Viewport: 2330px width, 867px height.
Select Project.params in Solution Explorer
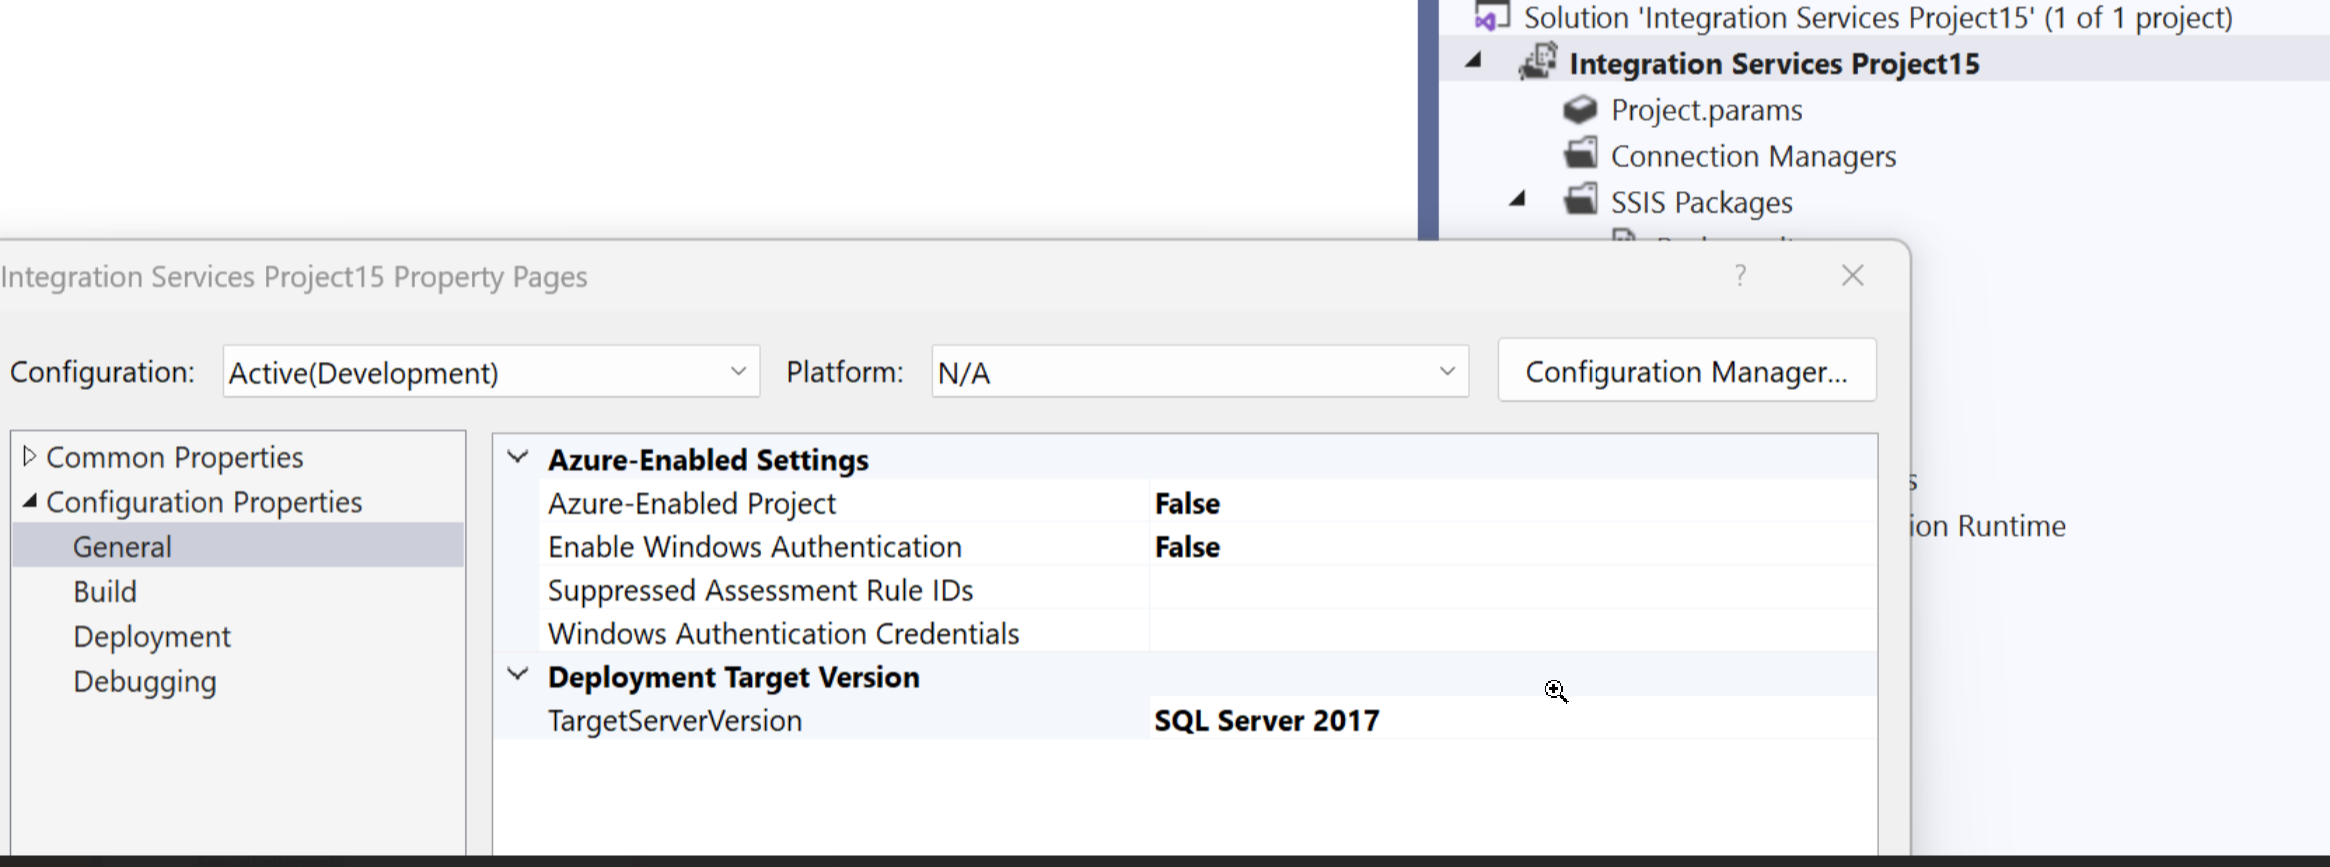1706,109
